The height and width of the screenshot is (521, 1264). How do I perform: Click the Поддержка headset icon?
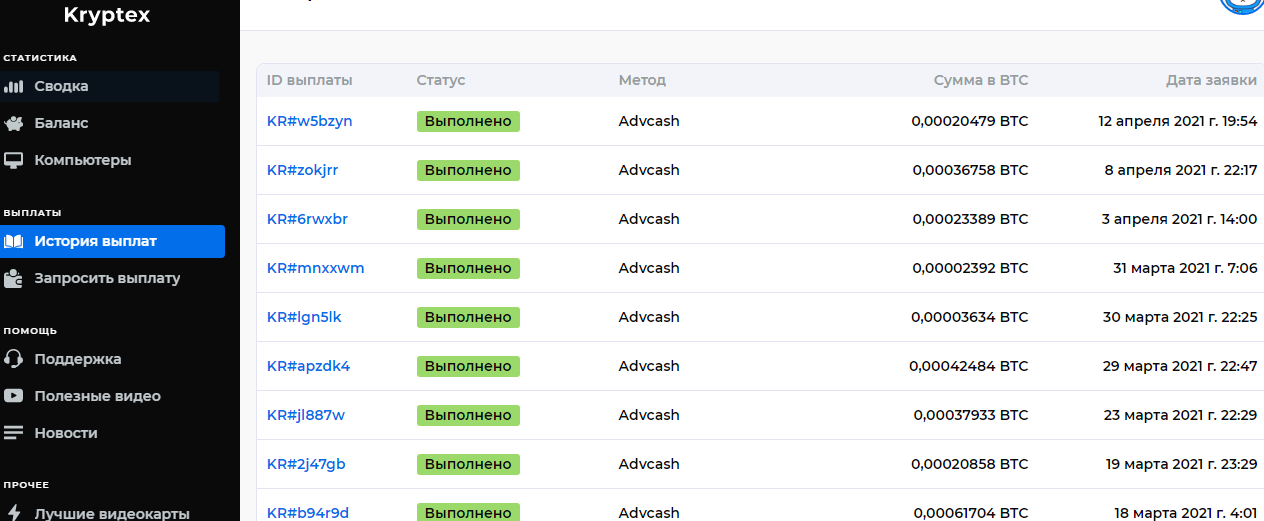(x=13, y=359)
